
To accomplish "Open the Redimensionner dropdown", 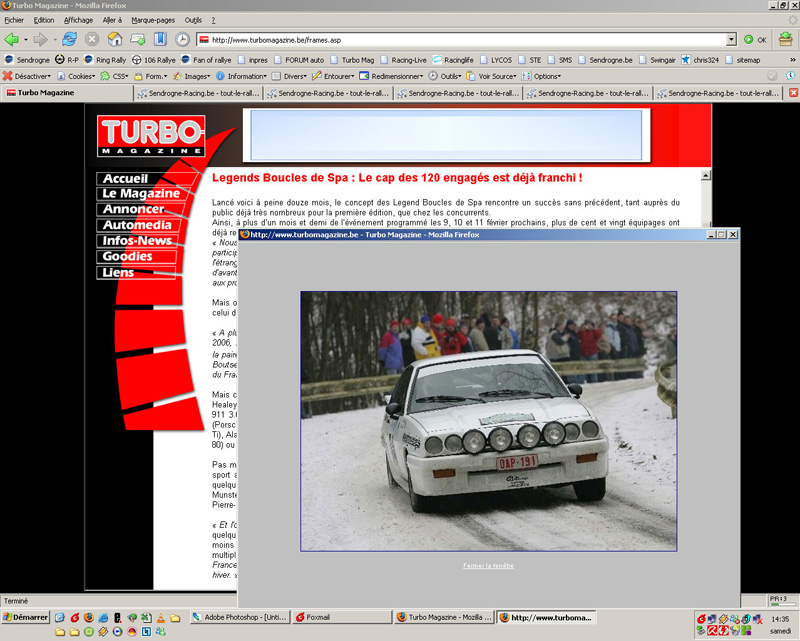I will point(391,76).
